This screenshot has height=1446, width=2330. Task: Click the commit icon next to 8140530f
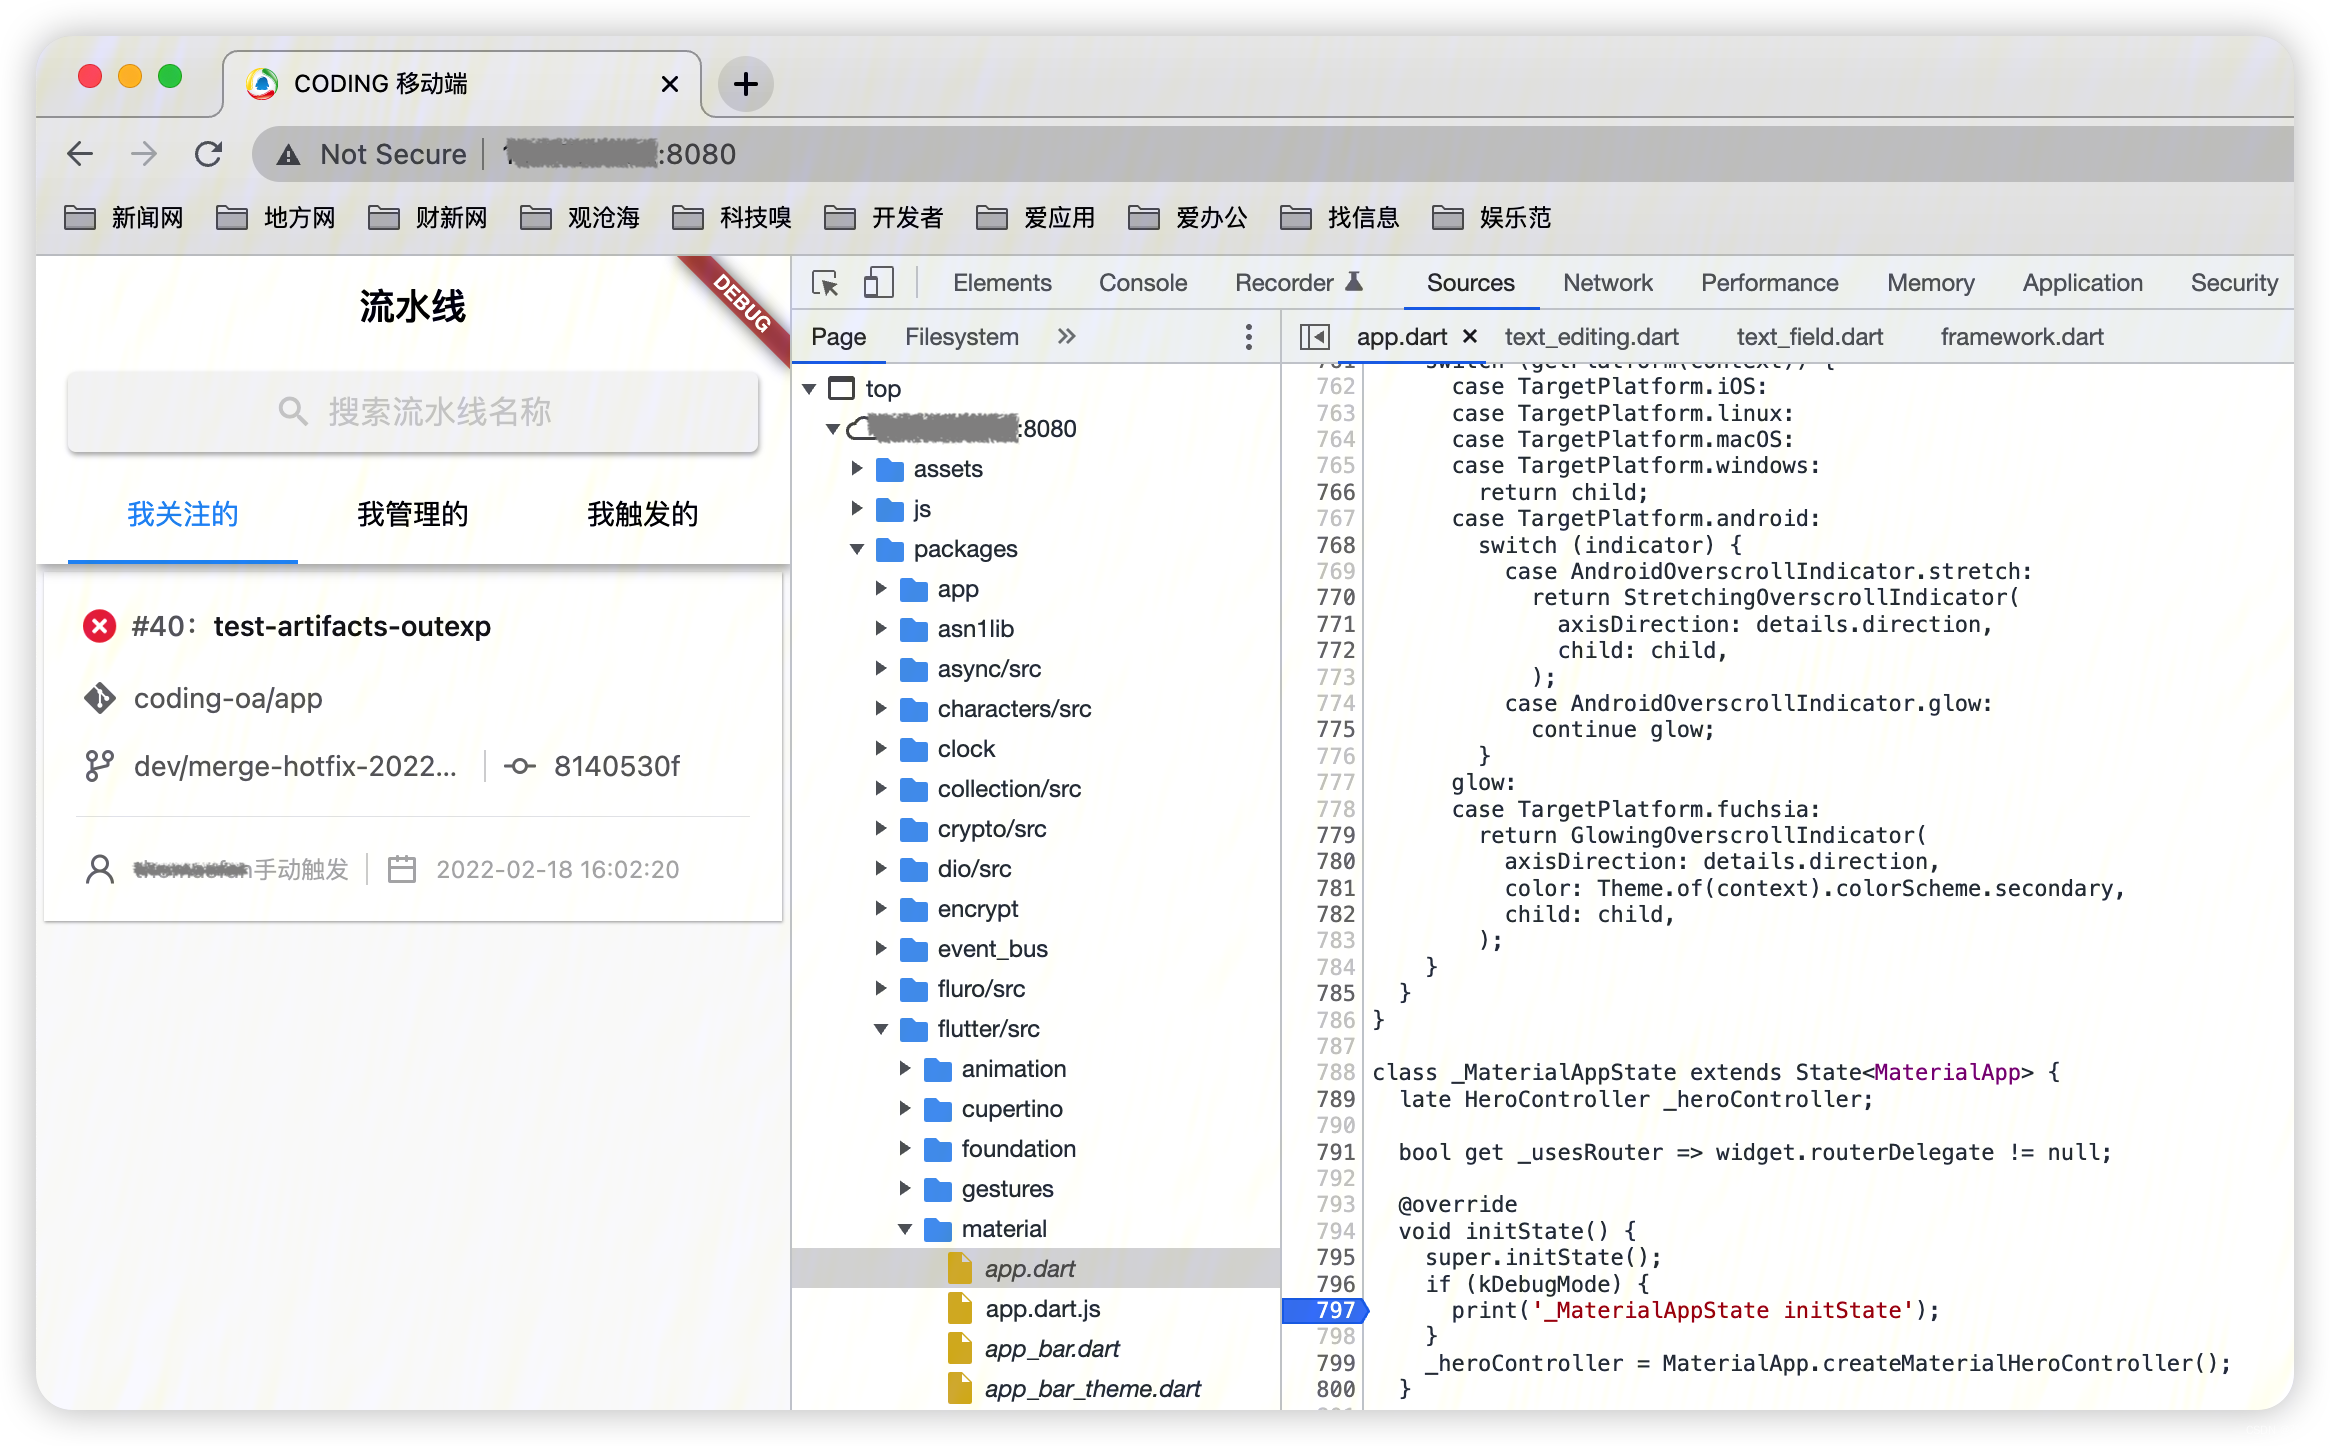[x=519, y=766]
